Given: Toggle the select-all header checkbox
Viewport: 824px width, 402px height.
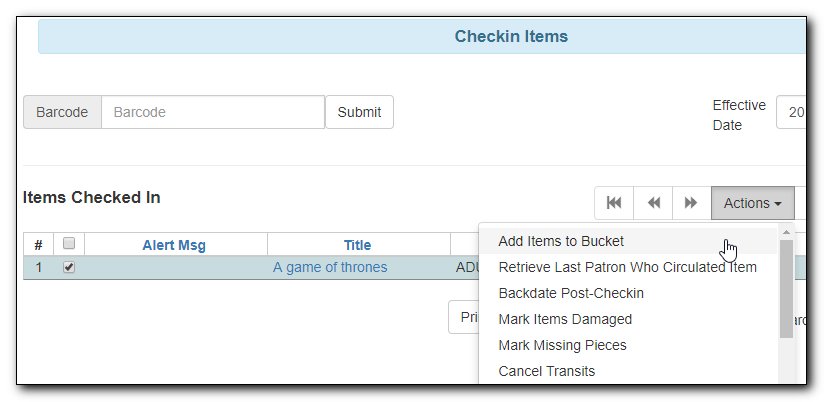Looking at the screenshot, I should pyautogui.click(x=69, y=244).
